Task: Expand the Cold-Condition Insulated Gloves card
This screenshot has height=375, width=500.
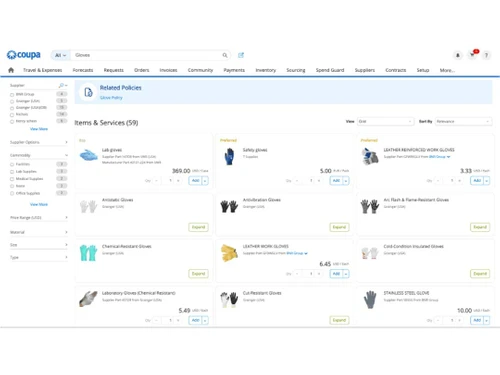Action: 480,274
